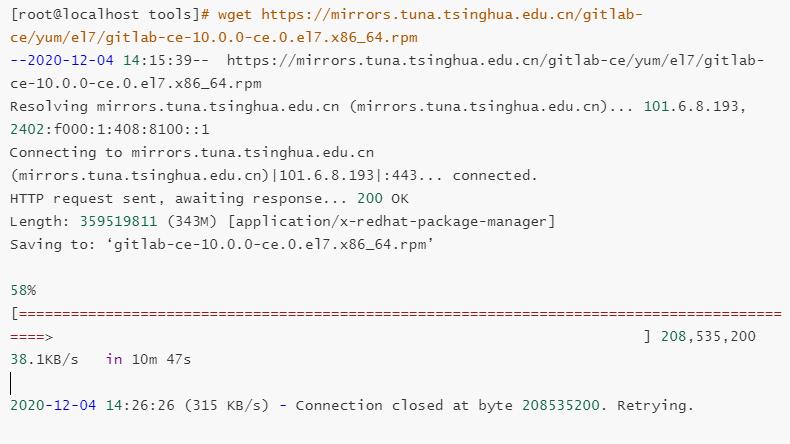This screenshot has height=444, width=790.
Task: Click the "Retrying." message
Action: pos(654,405)
